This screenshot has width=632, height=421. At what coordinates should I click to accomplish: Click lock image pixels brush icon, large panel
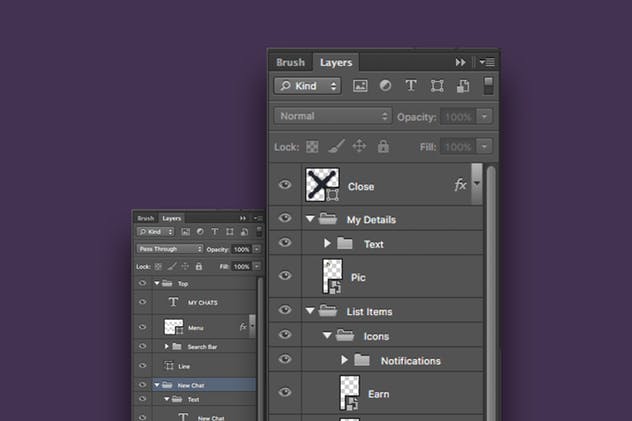click(x=336, y=147)
